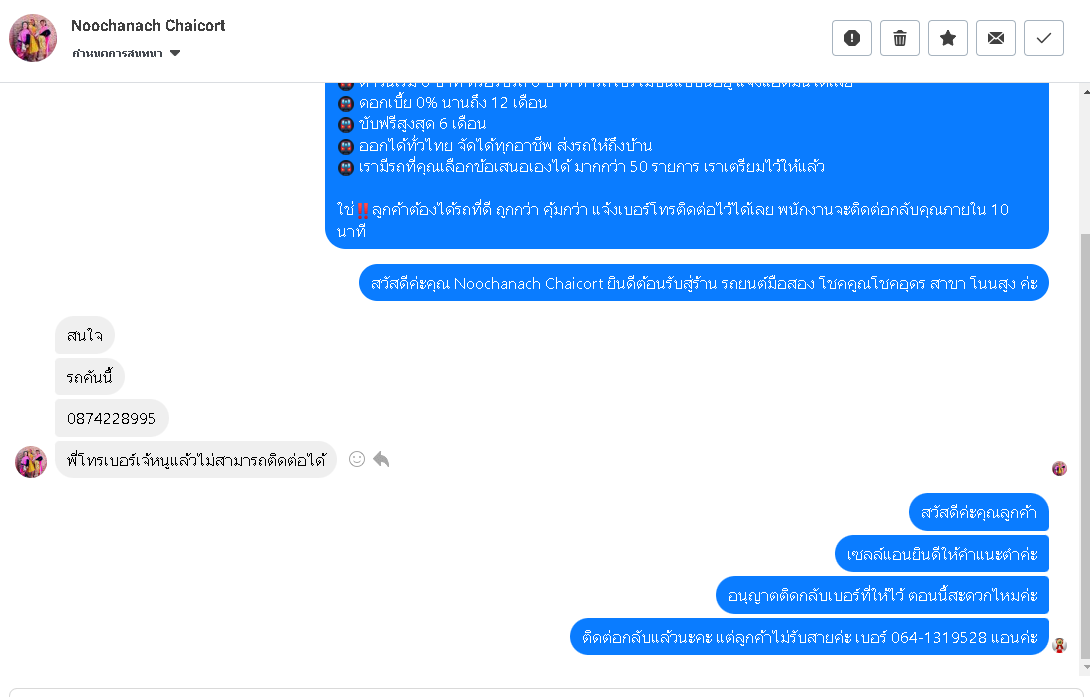The height and width of the screenshot is (697, 1090).
Task: Click the spam/report exclamation icon
Action: click(x=852, y=38)
